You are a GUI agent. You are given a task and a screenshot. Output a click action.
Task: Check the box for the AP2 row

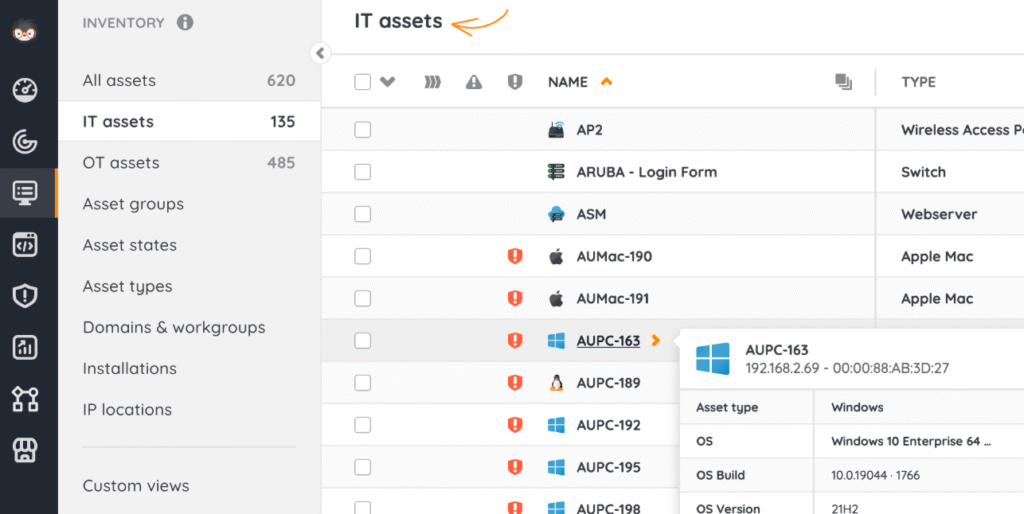363,130
